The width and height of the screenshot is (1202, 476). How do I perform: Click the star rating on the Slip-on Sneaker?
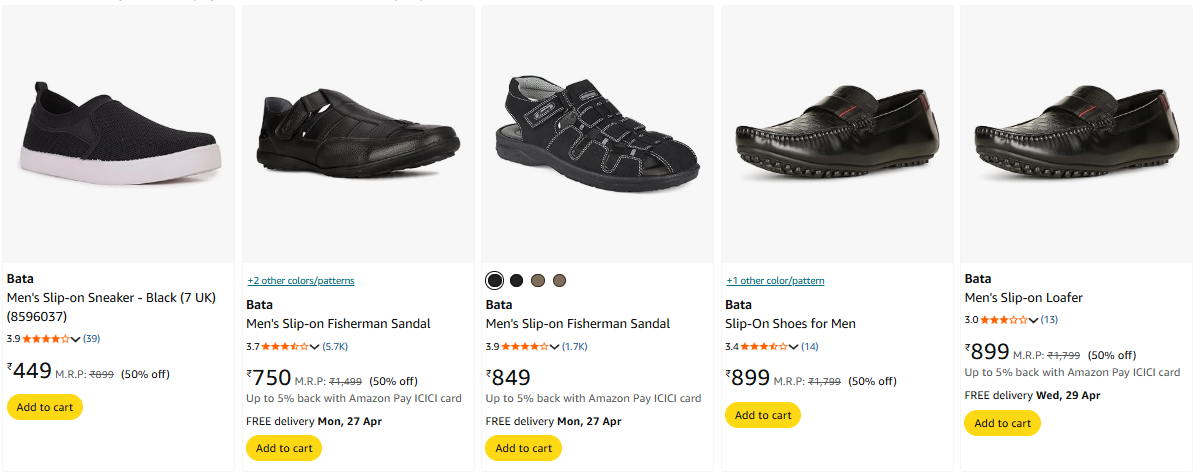[x=46, y=339]
